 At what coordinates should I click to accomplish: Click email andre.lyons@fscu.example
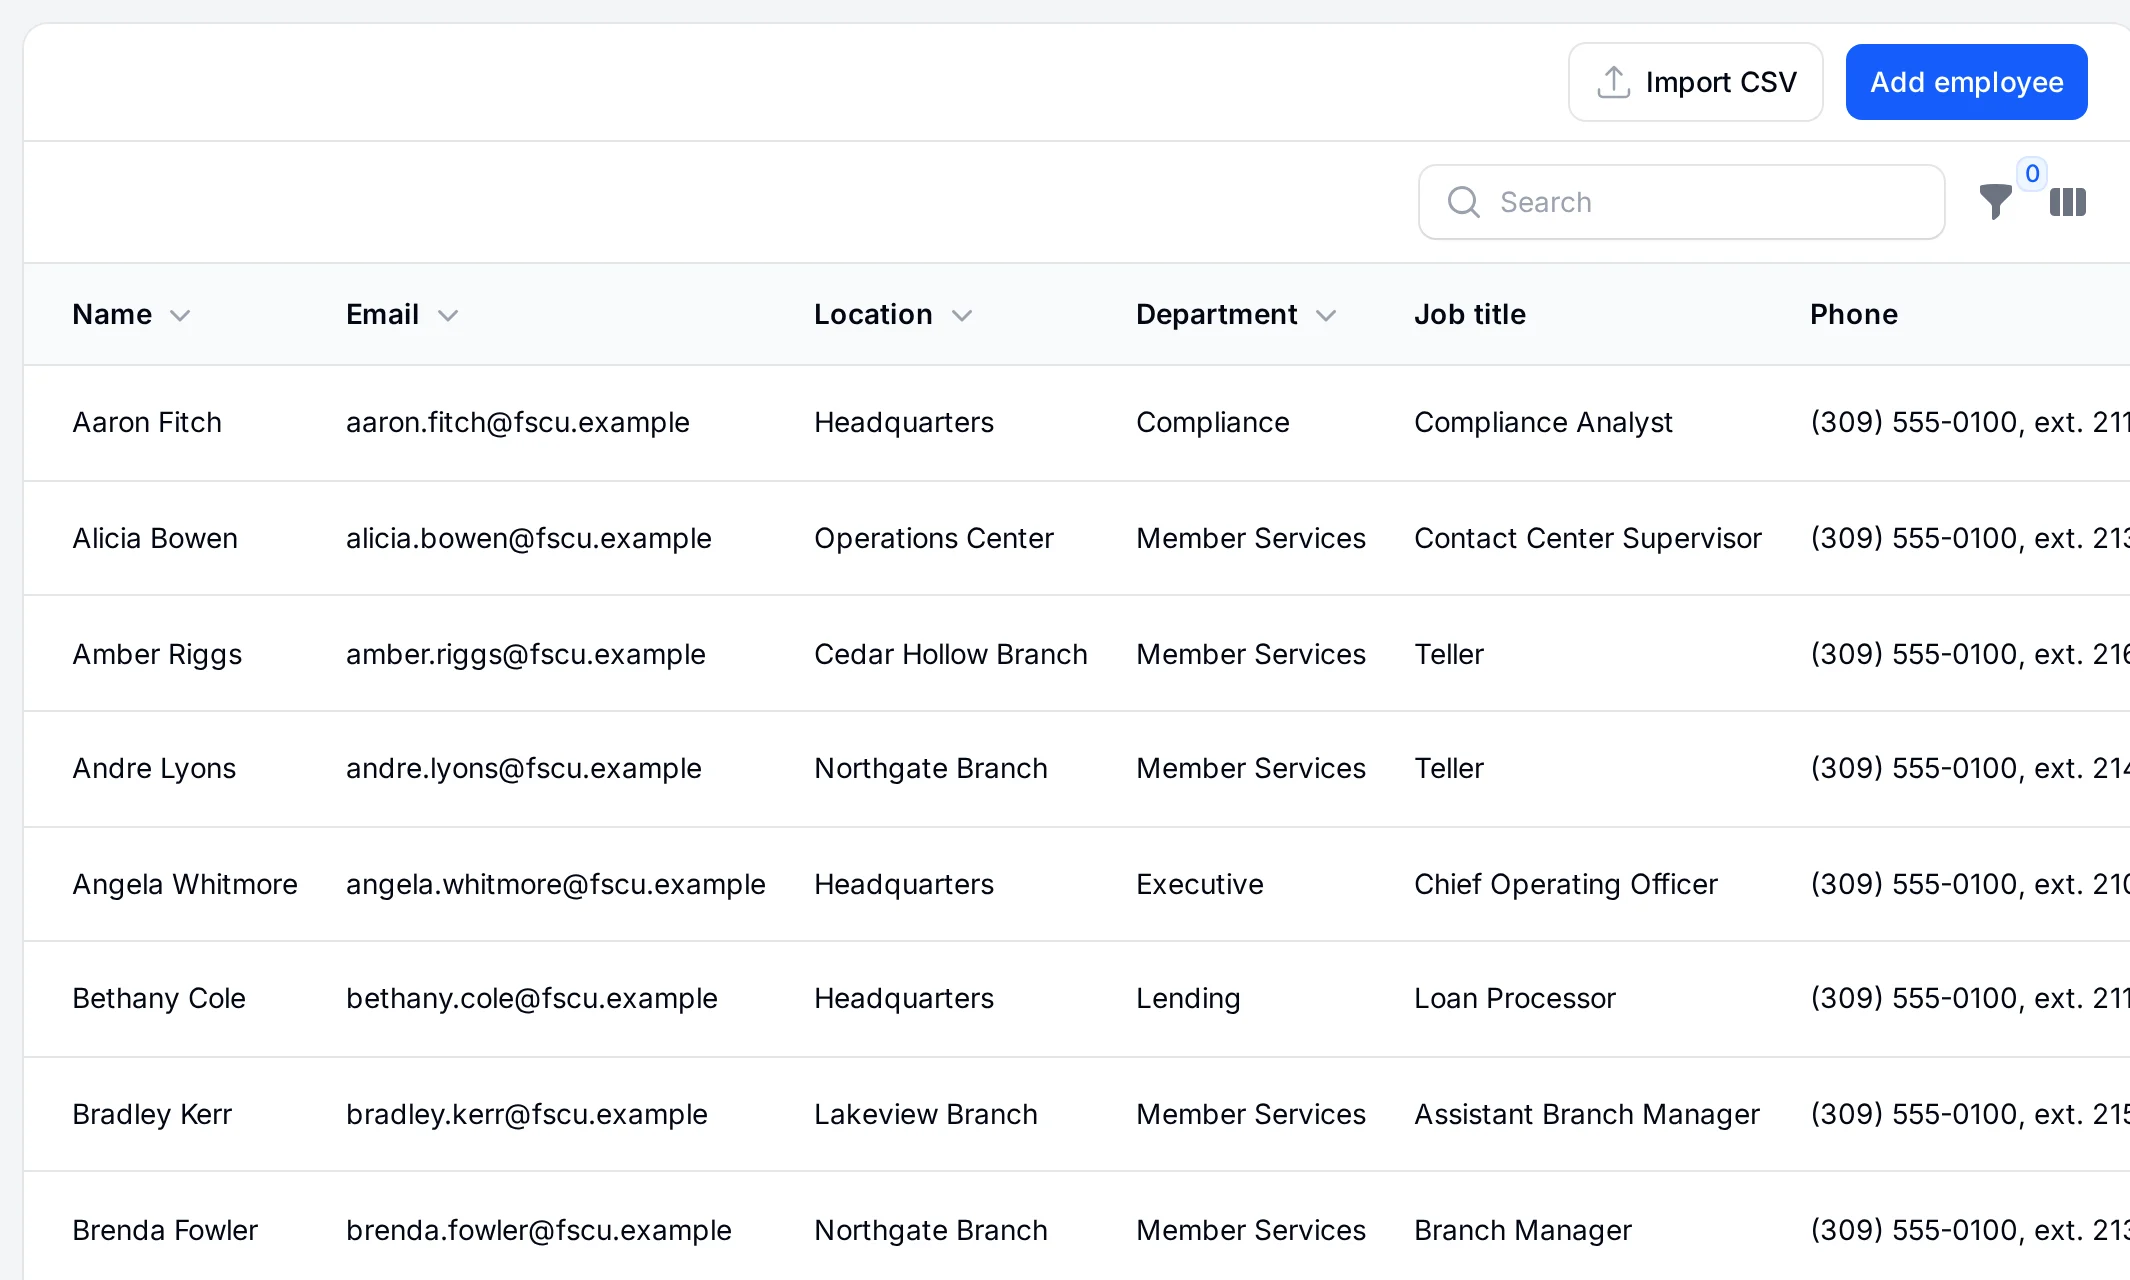click(x=524, y=768)
